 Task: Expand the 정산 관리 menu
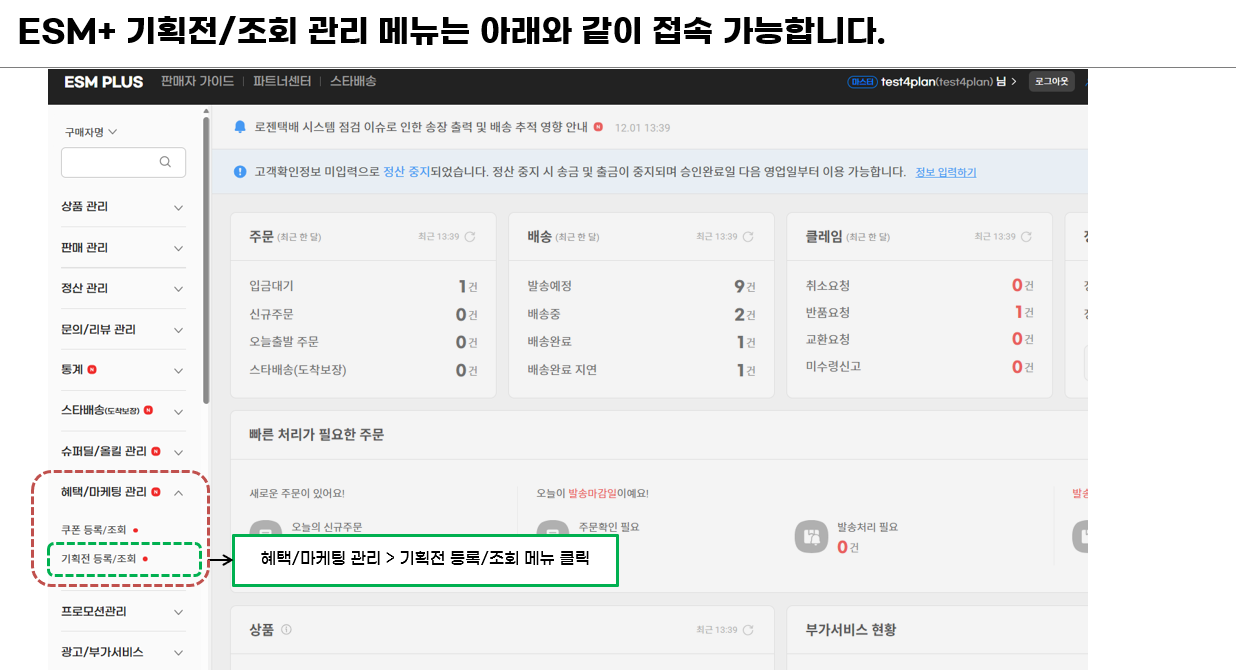coord(123,289)
